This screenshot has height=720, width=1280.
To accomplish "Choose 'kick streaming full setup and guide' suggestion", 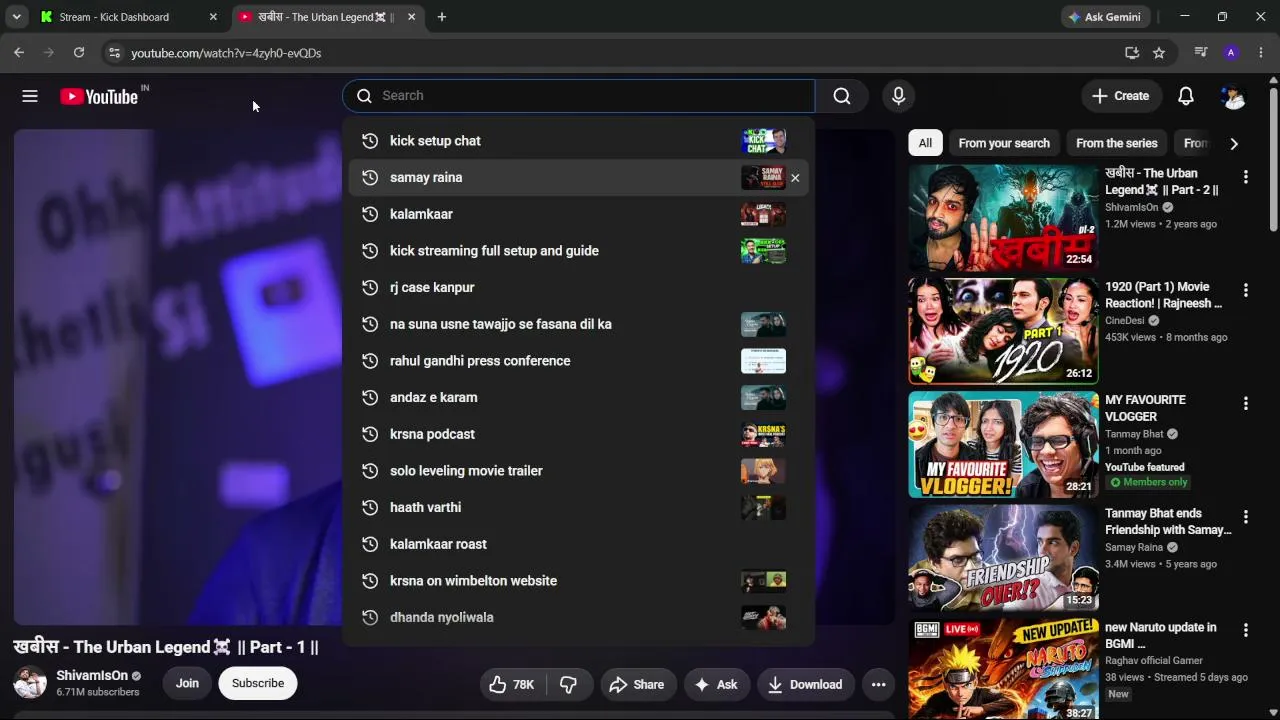I will (578, 251).
